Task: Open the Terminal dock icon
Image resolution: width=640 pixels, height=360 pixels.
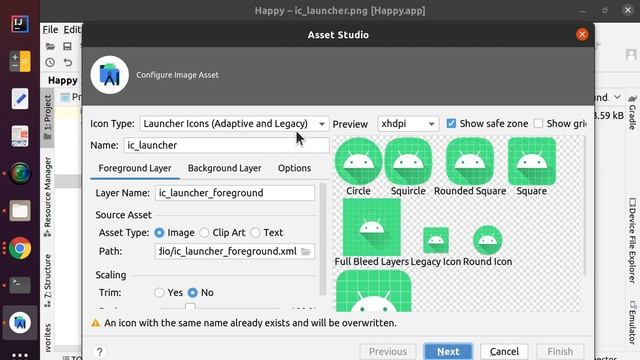Action: click(20, 285)
